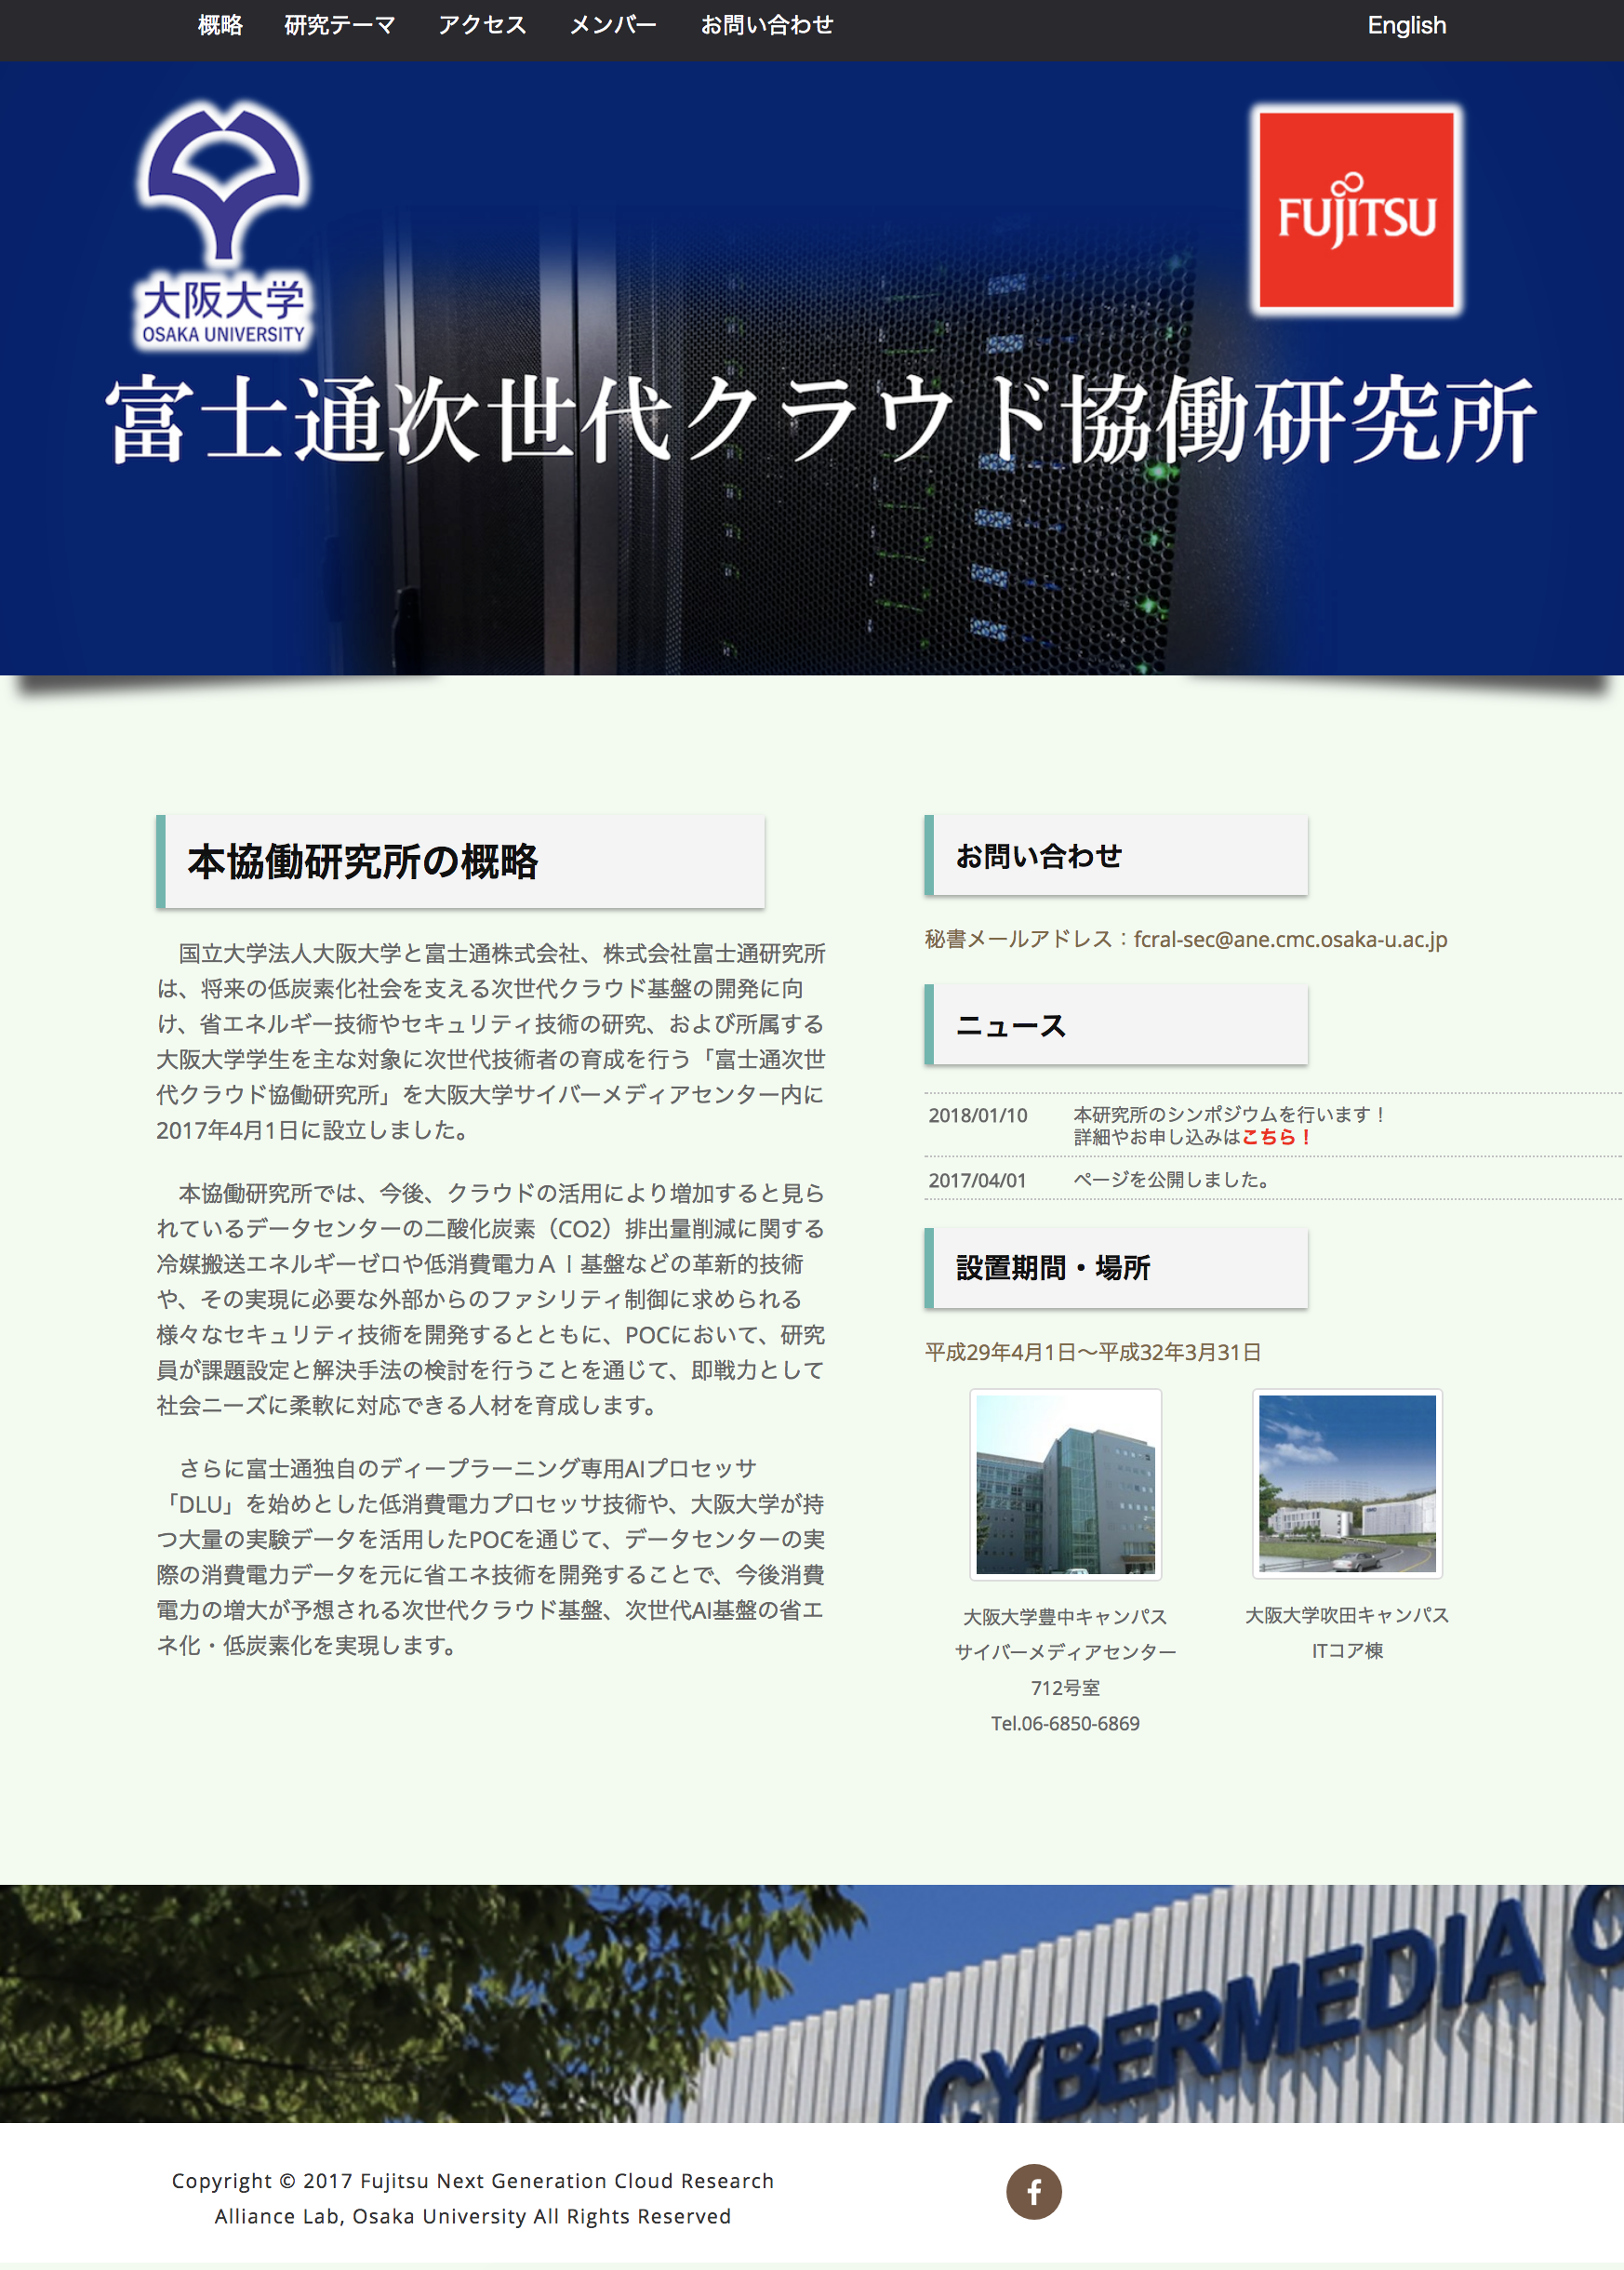Click the Cybermedia building footer image
The image size is (1624, 2270).
pos(812,2003)
